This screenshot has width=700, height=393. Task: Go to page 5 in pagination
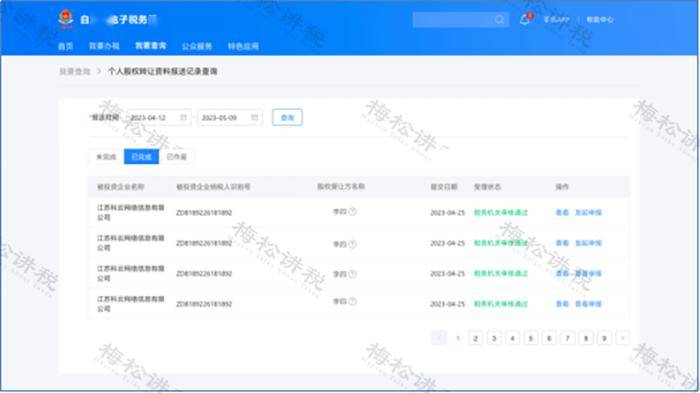pyautogui.click(x=531, y=338)
